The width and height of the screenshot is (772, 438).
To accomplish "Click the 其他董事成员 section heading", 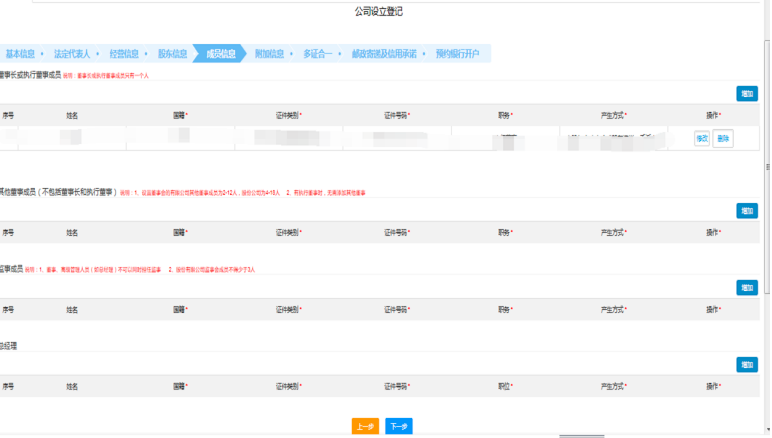I will pos(58,192).
